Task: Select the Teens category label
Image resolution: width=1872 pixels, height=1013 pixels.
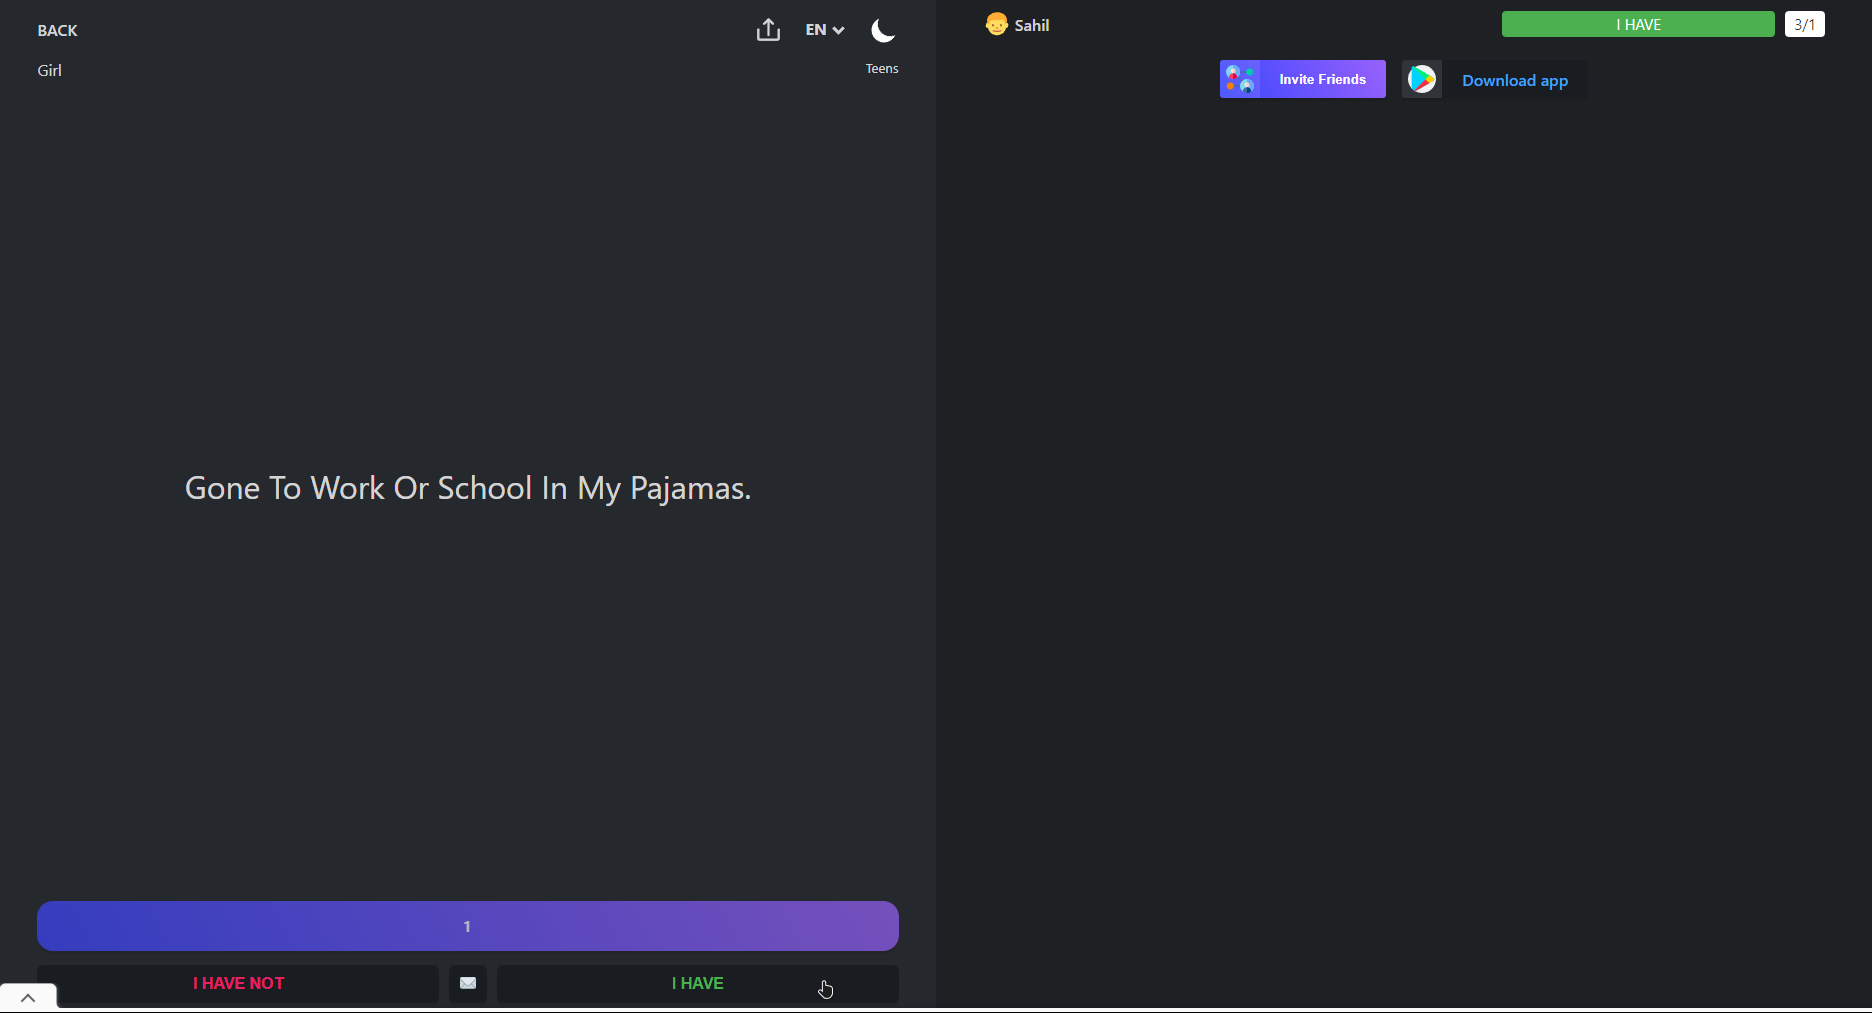Action: tap(881, 69)
